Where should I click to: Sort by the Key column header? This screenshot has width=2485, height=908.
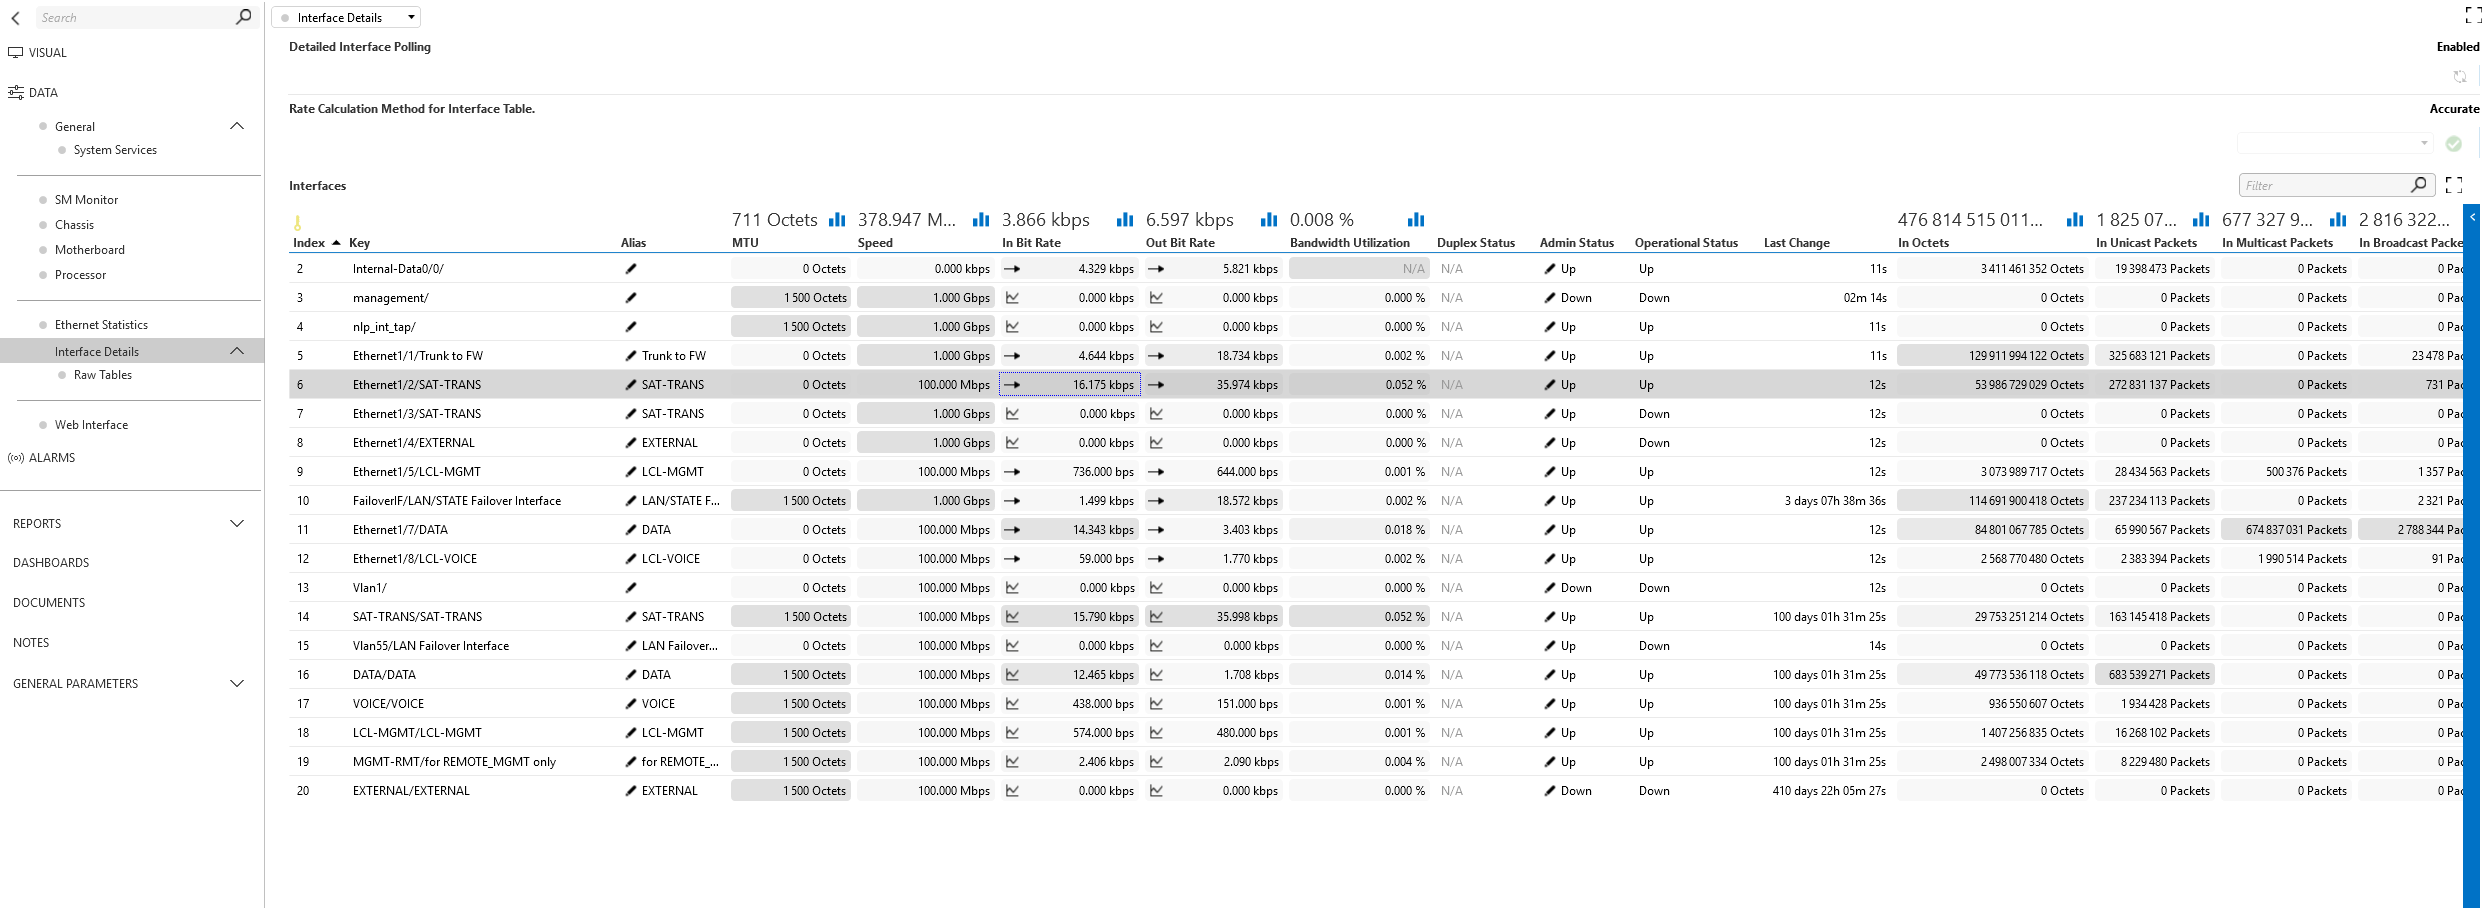click(x=359, y=243)
